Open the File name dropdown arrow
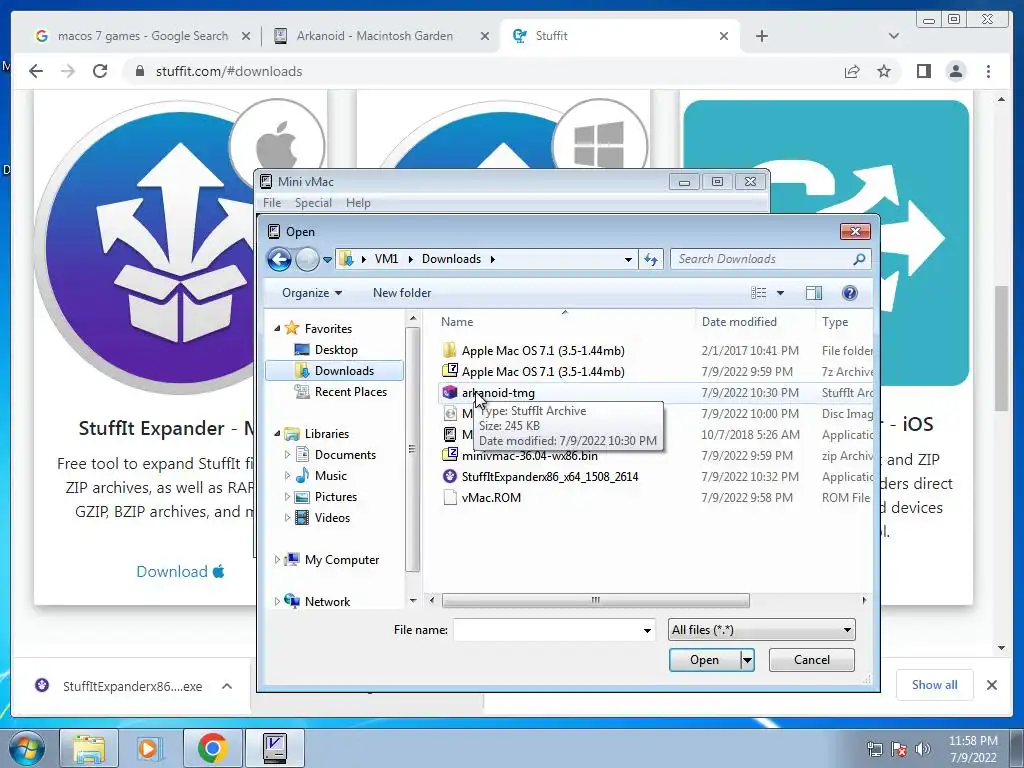The image size is (1024, 768). pos(647,630)
